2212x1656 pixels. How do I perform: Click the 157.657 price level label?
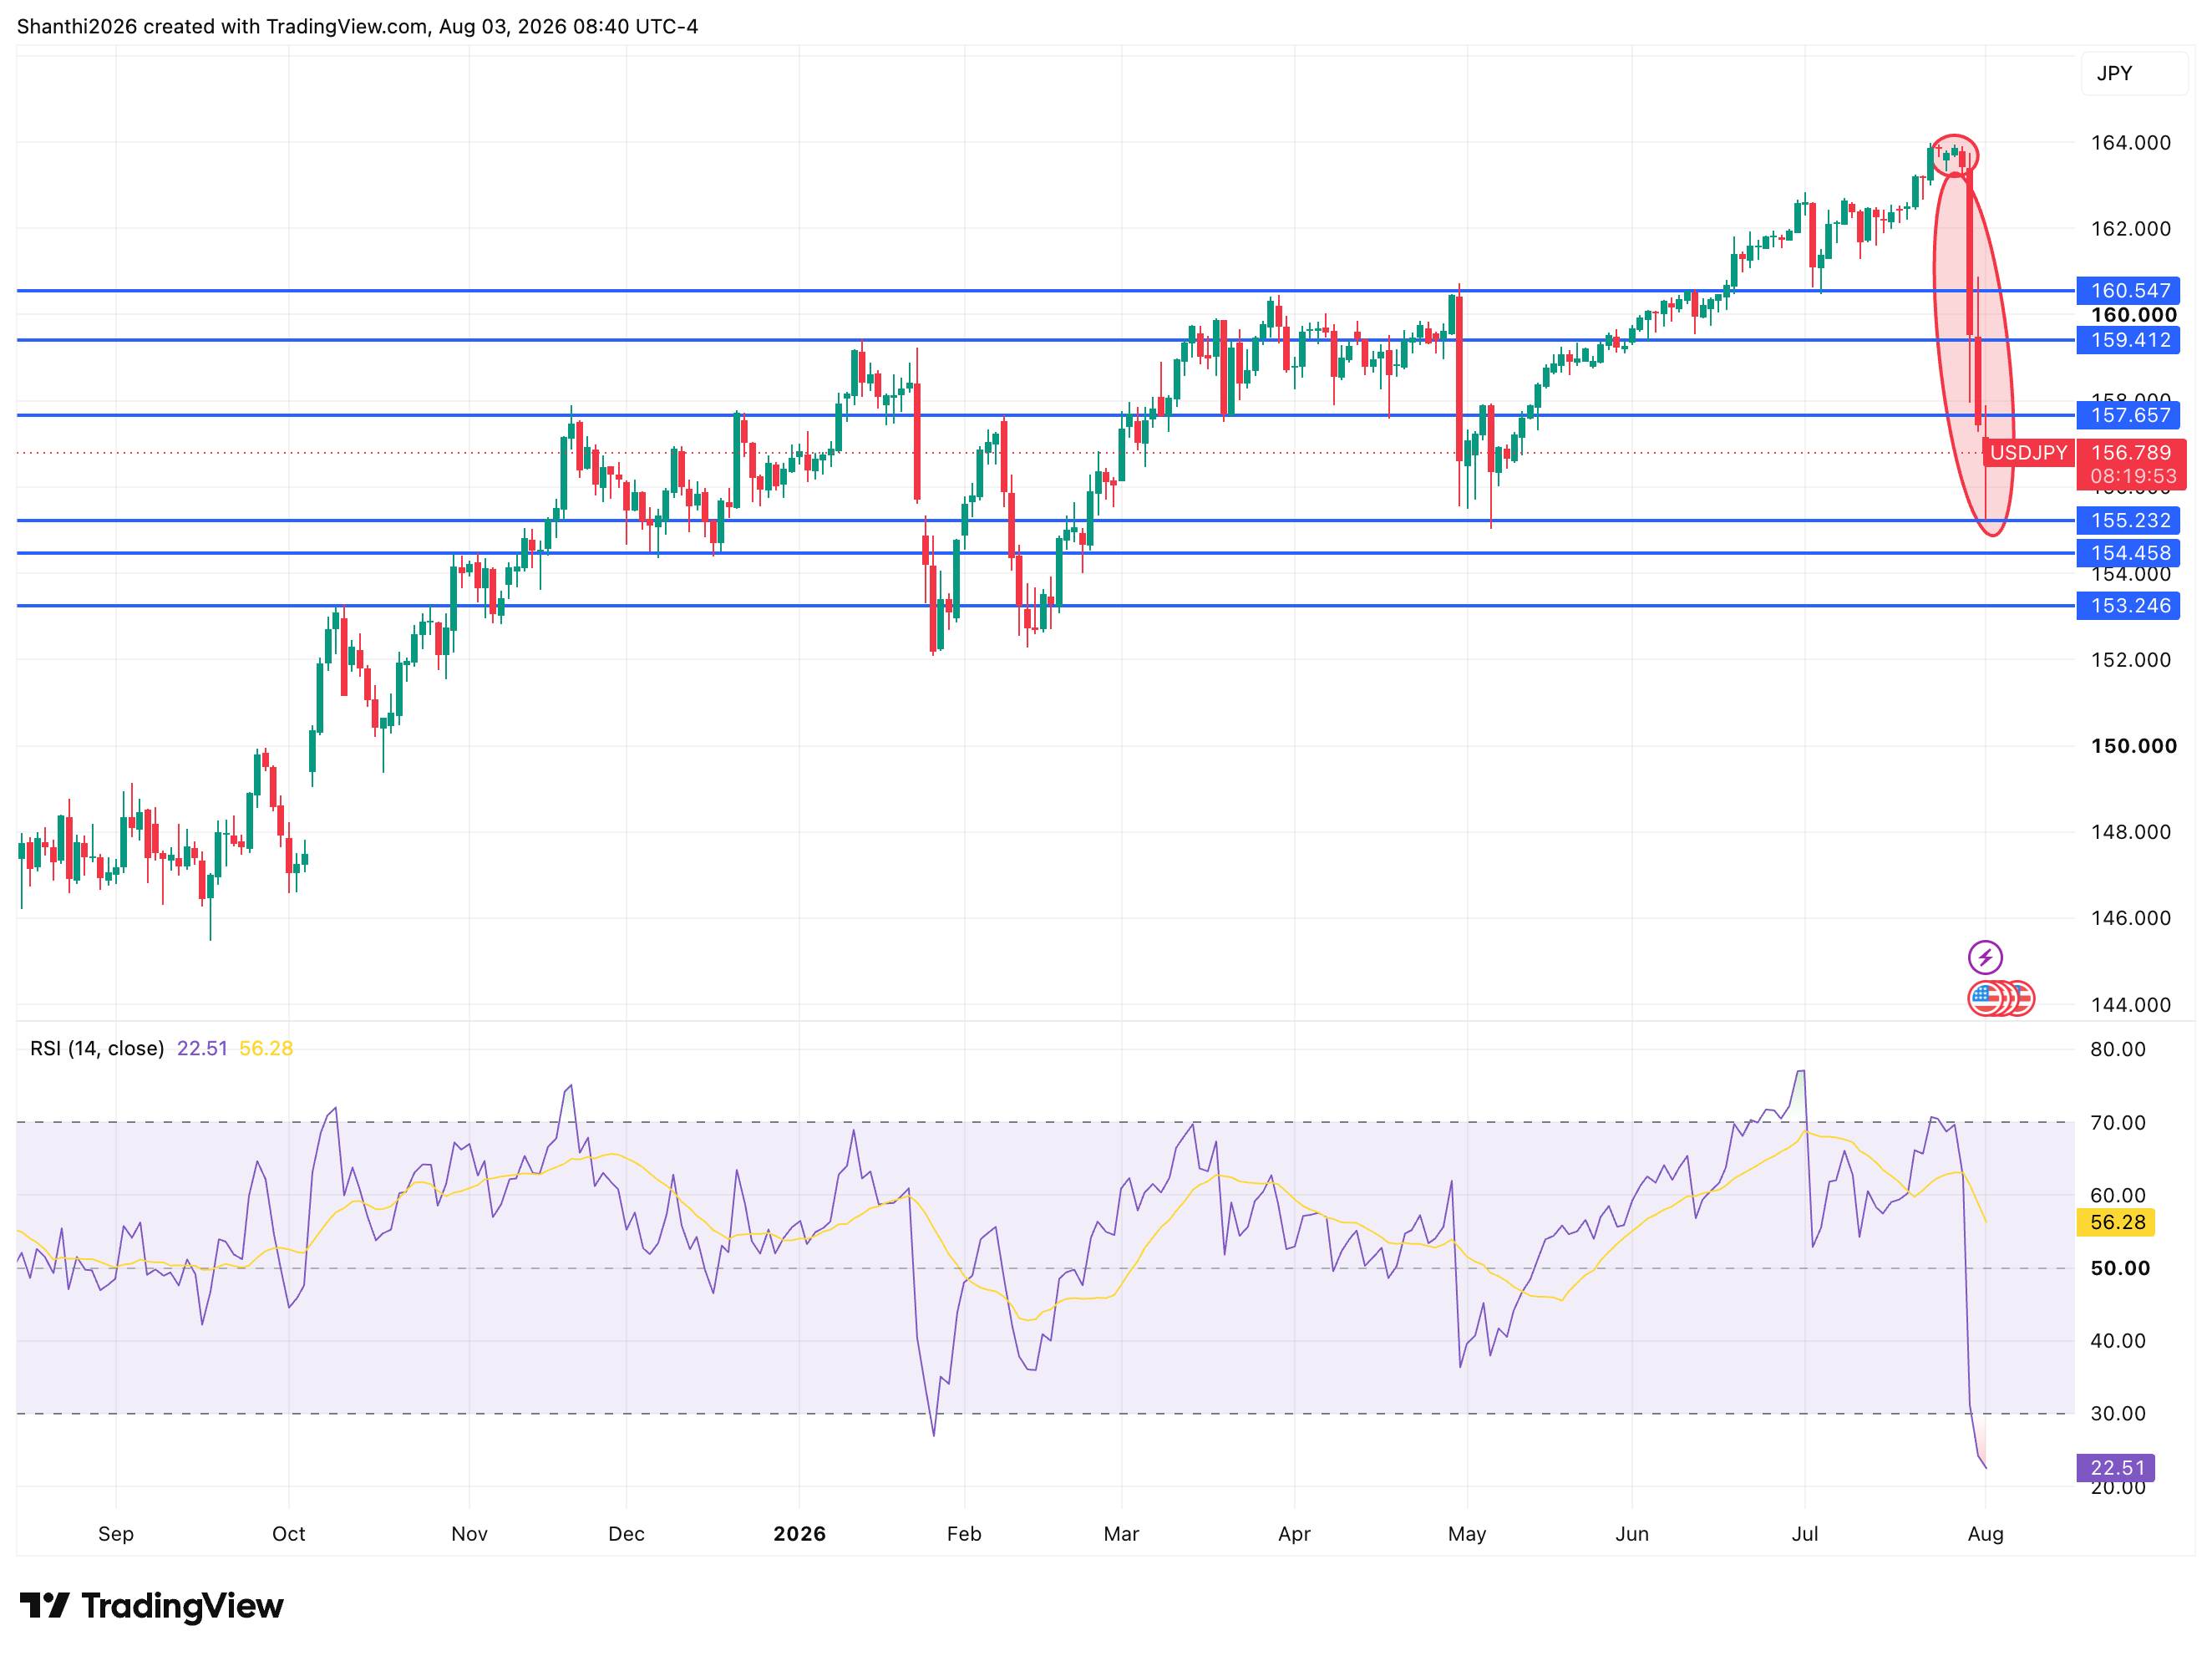point(2128,415)
